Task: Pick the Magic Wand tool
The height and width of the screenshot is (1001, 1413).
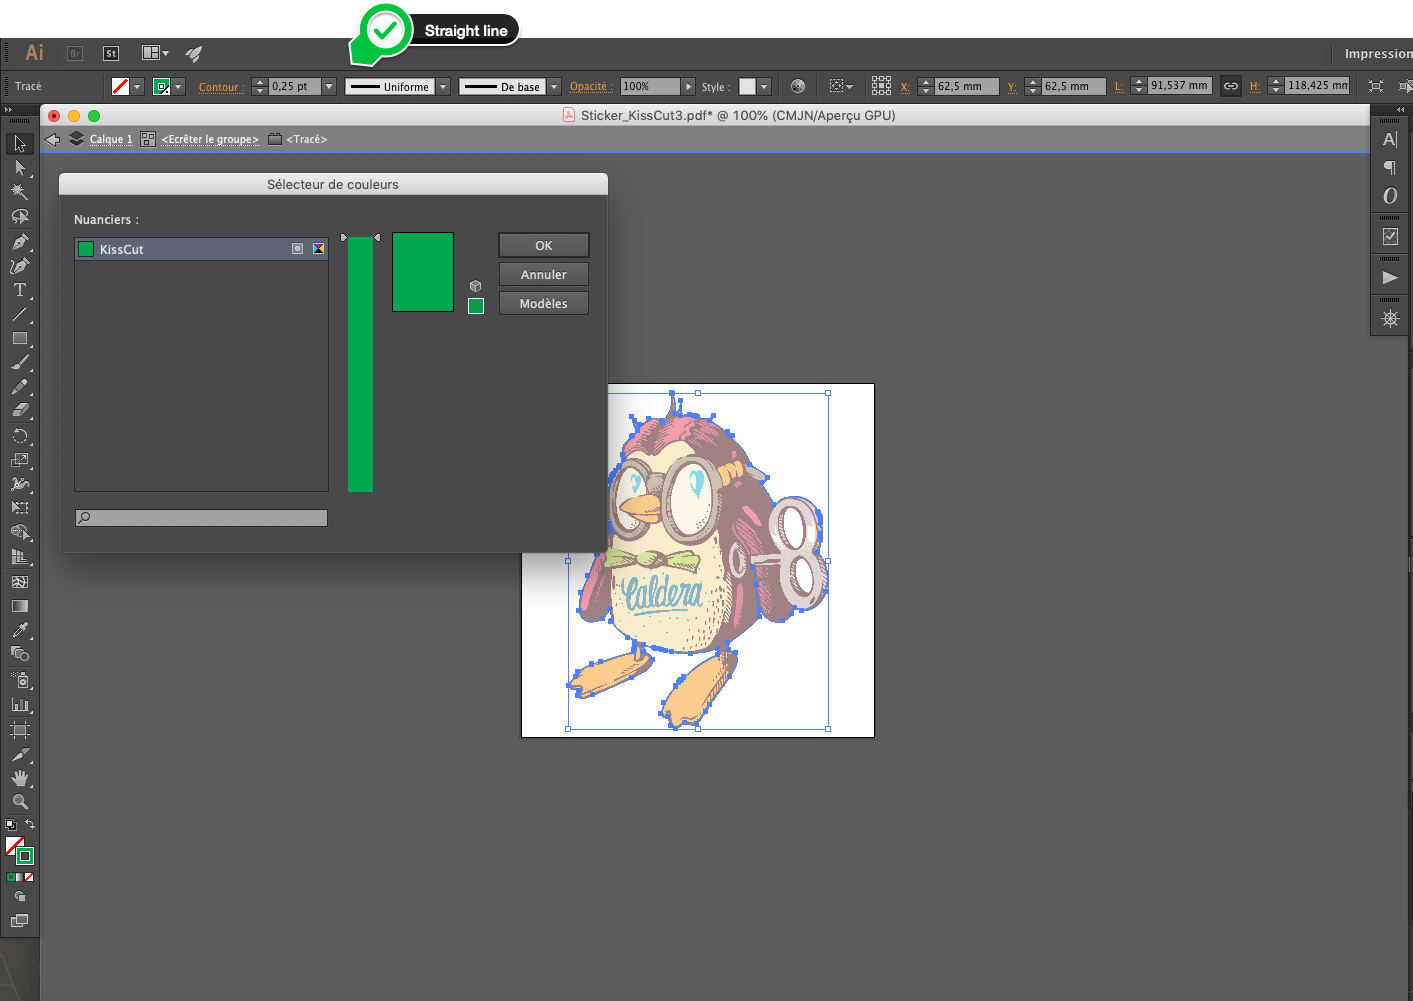Action: click(x=19, y=192)
